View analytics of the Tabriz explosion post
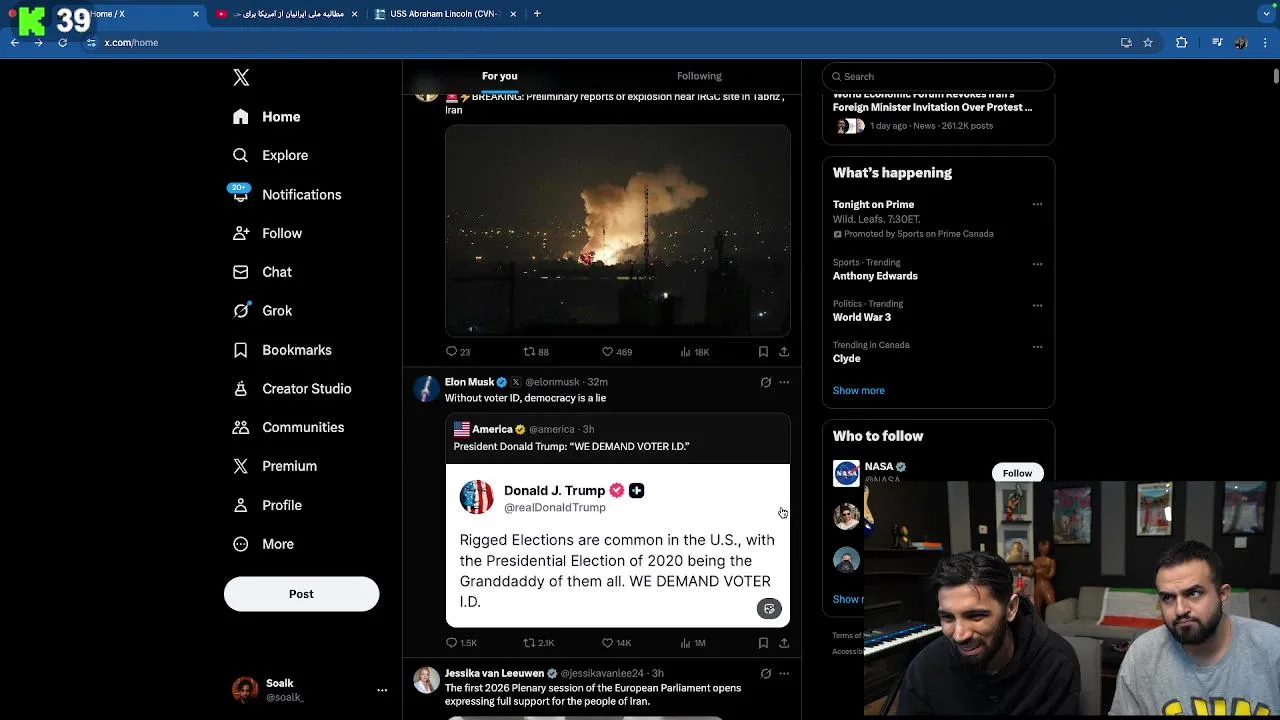This screenshot has height=720, width=1280. pyautogui.click(x=694, y=352)
